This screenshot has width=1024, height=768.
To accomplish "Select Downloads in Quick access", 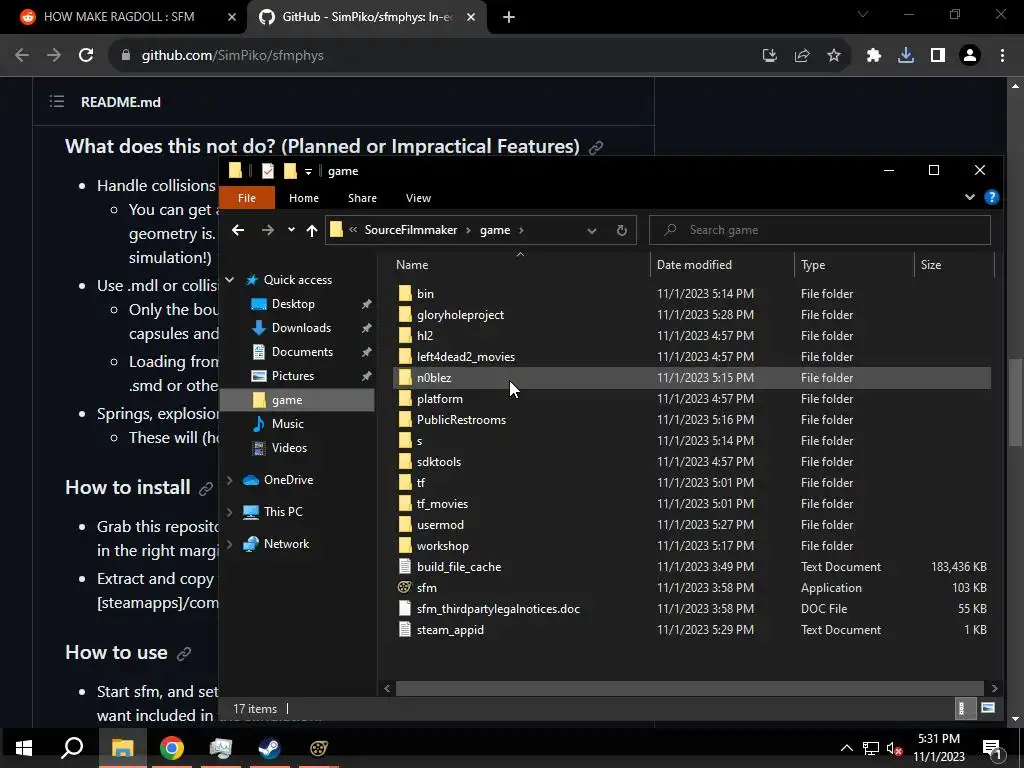I will (x=301, y=328).
